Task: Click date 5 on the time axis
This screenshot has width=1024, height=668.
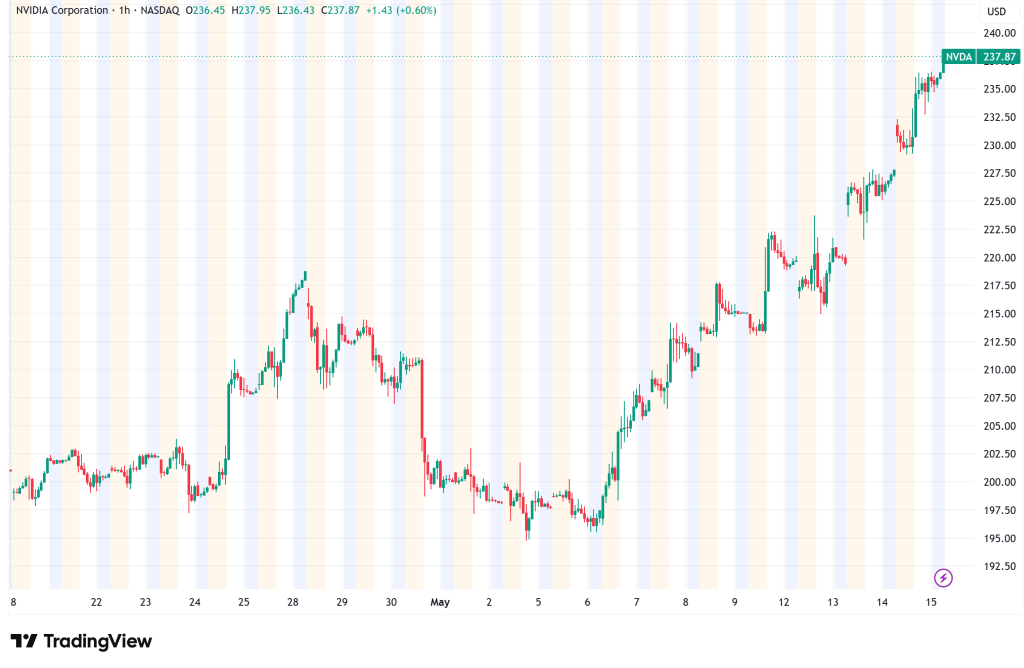Action: (538, 603)
